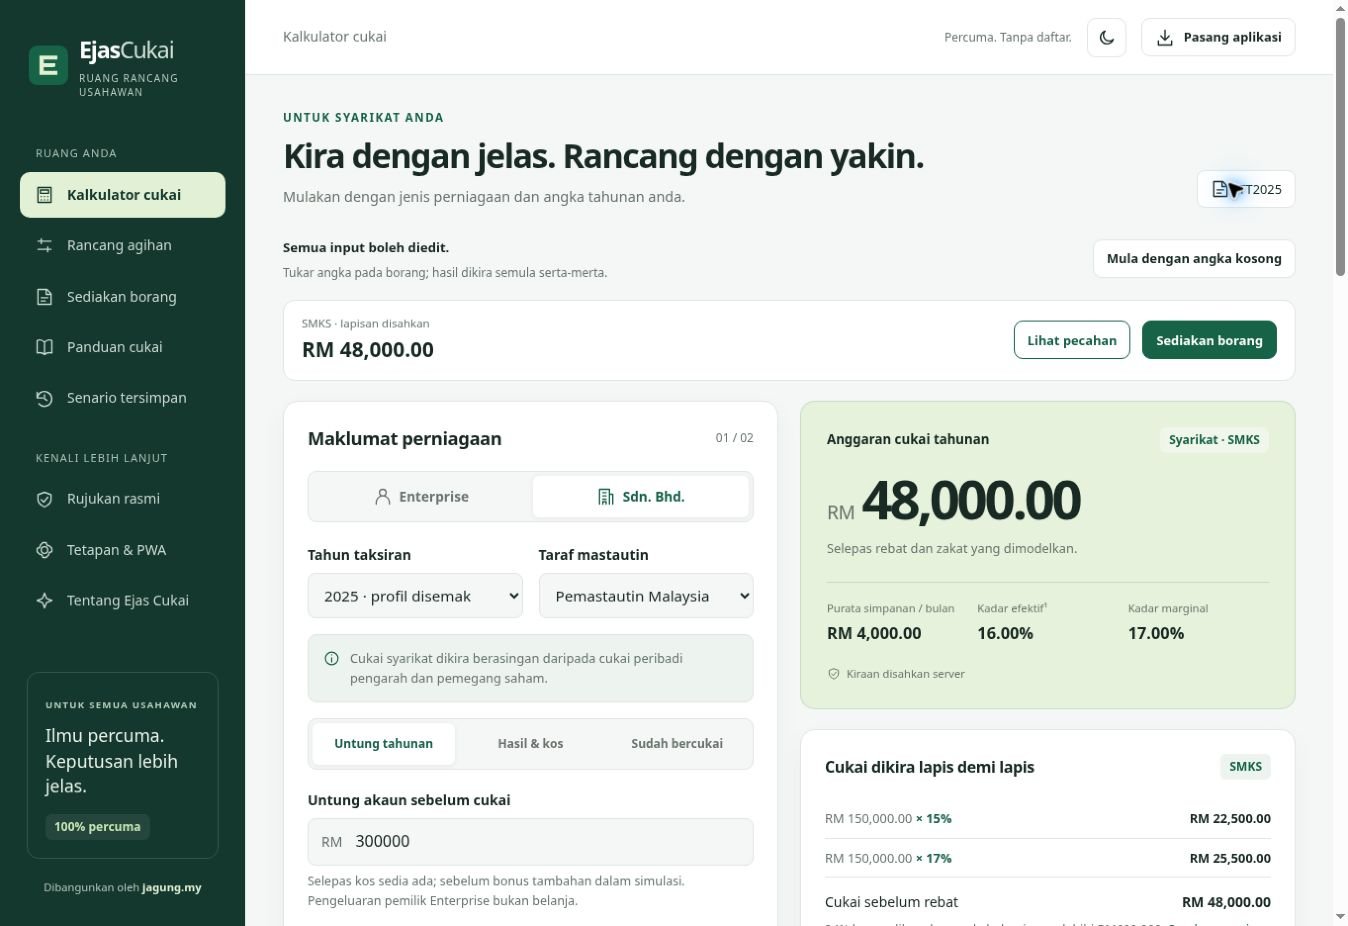Open Kalkulator cukai in the sidebar

123,195
